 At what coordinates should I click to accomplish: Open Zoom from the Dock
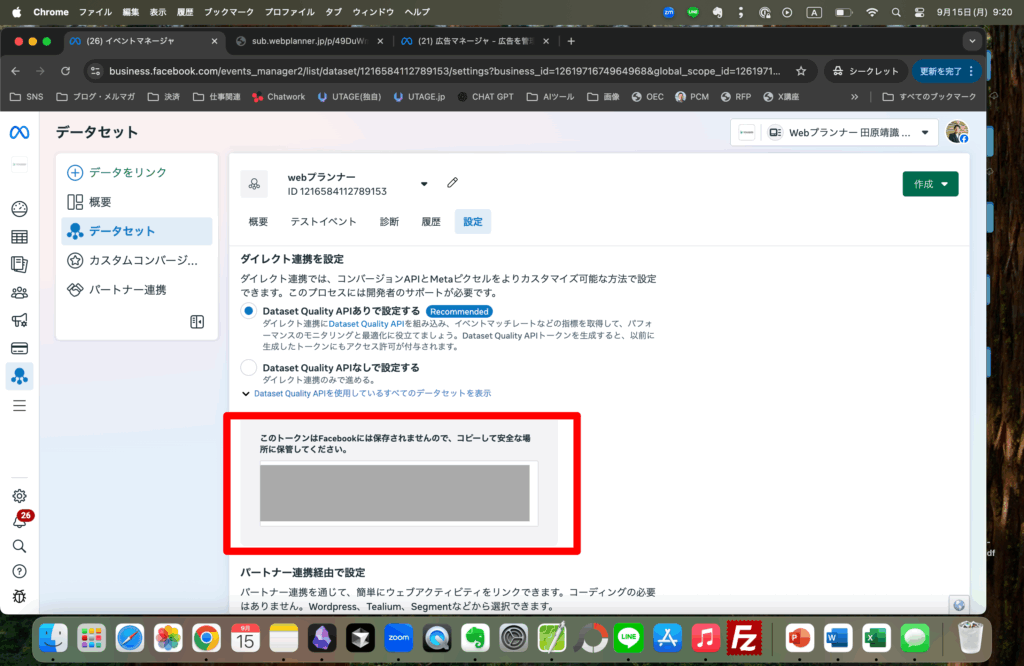(x=398, y=638)
